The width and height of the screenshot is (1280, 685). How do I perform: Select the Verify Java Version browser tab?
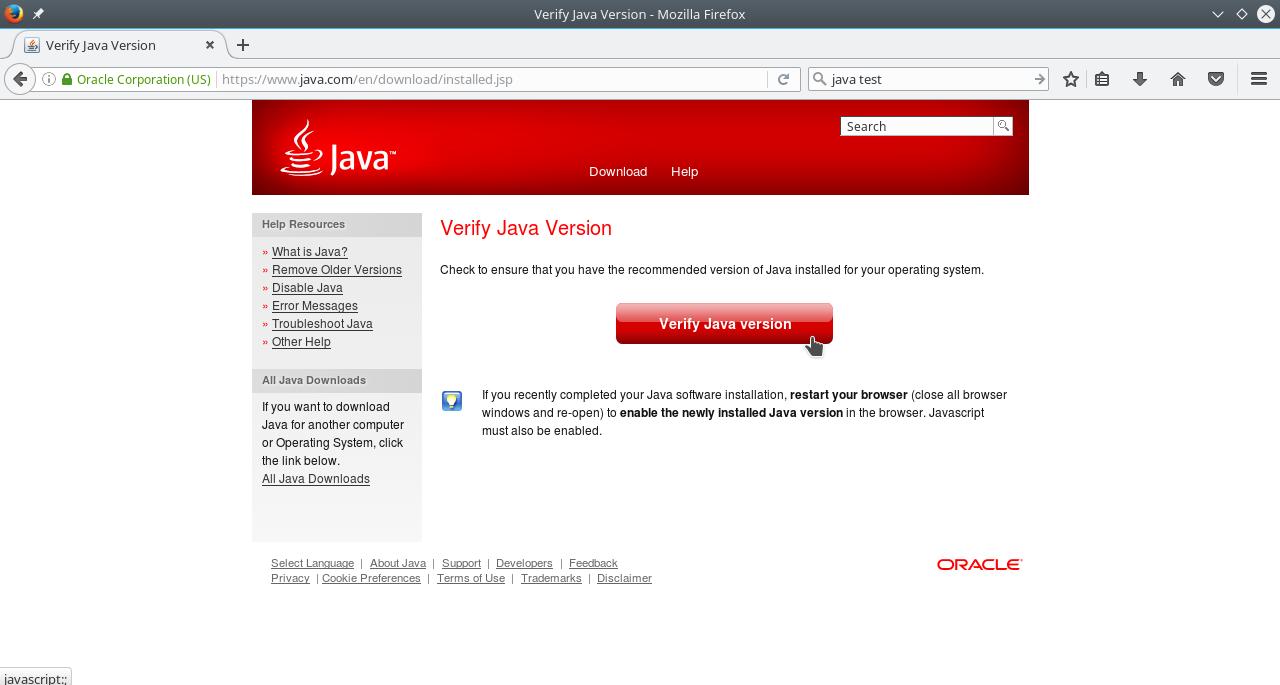coord(120,45)
